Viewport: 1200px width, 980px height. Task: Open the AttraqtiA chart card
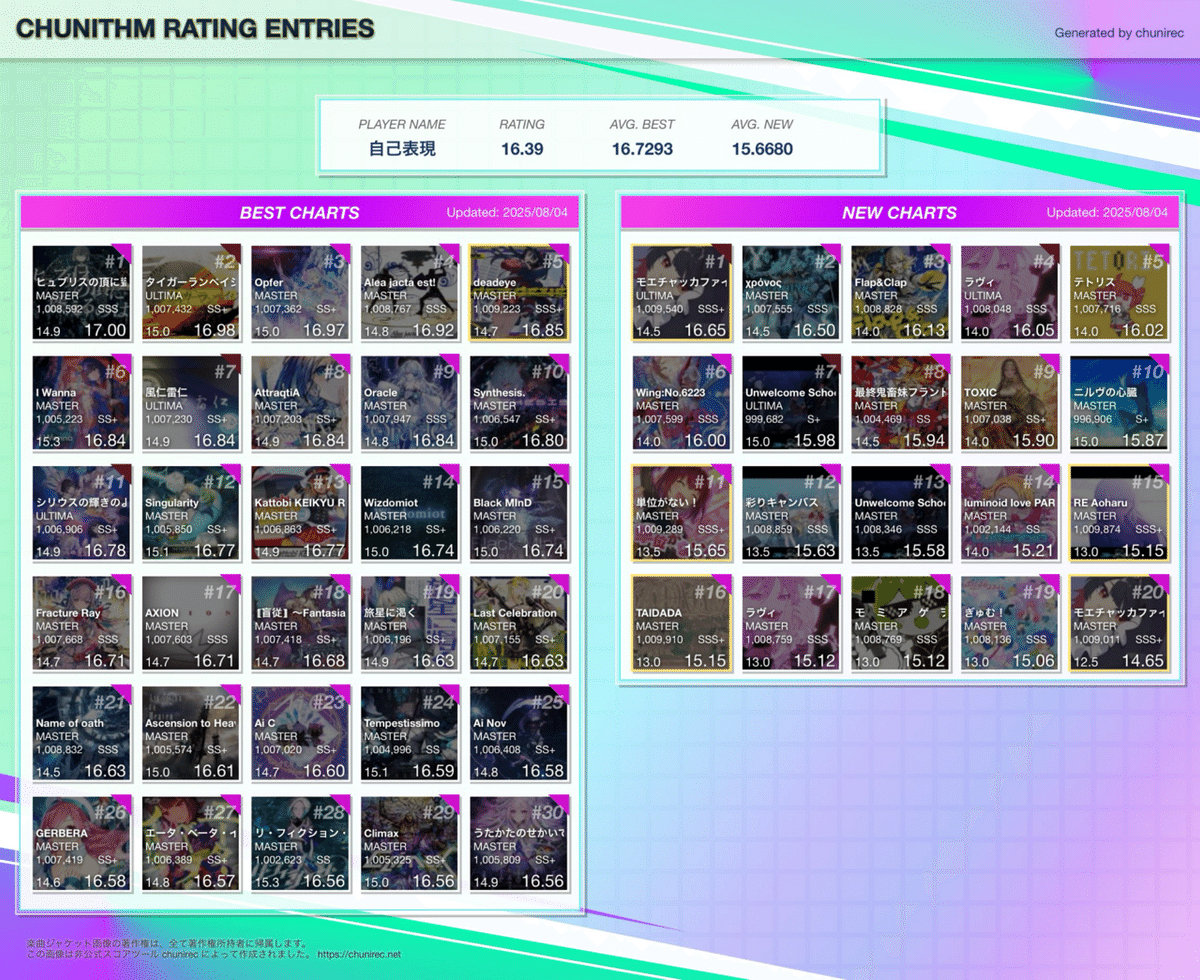tap(300, 403)
